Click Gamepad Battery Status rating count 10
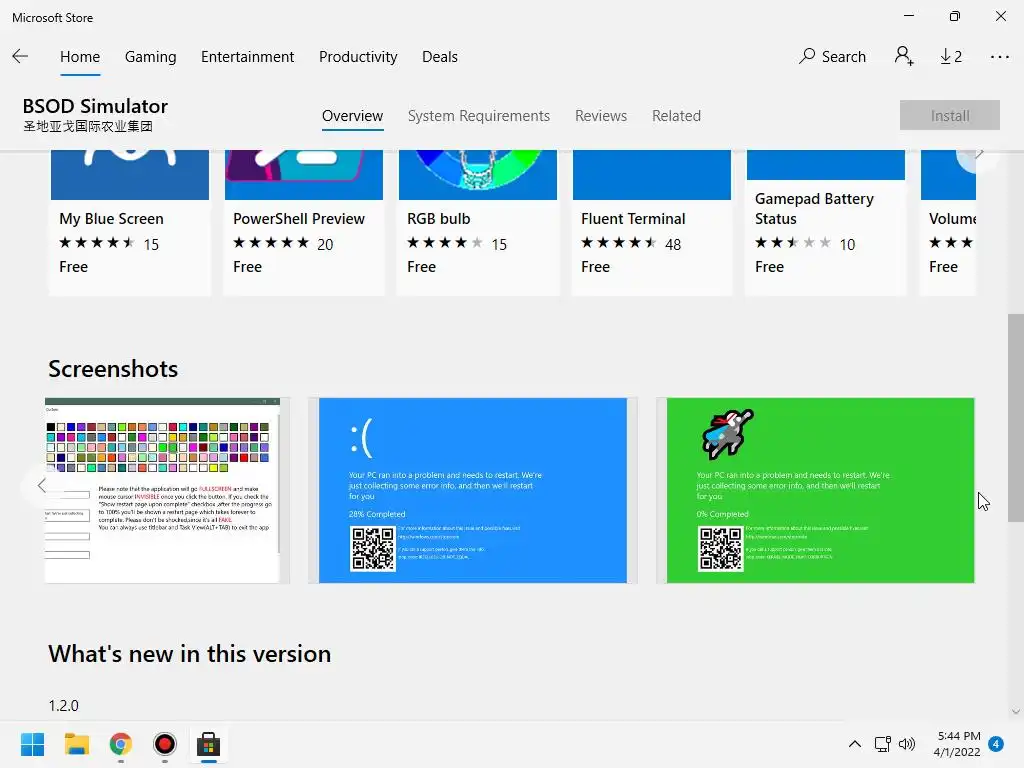Screen dimensions: 1024x768 point(847,244)
